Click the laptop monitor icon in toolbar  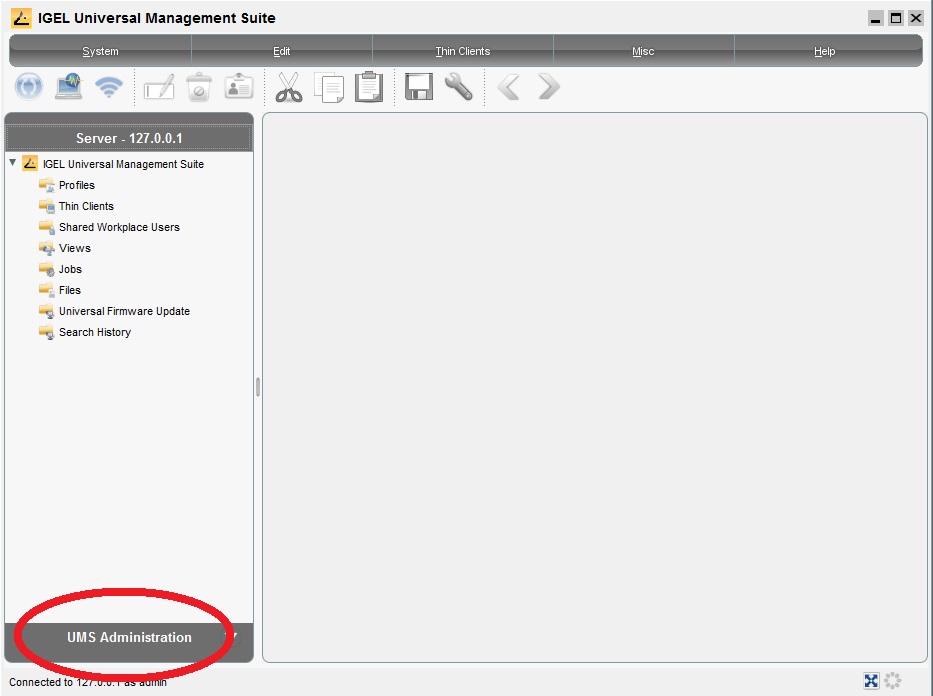(x=69, y=87)
